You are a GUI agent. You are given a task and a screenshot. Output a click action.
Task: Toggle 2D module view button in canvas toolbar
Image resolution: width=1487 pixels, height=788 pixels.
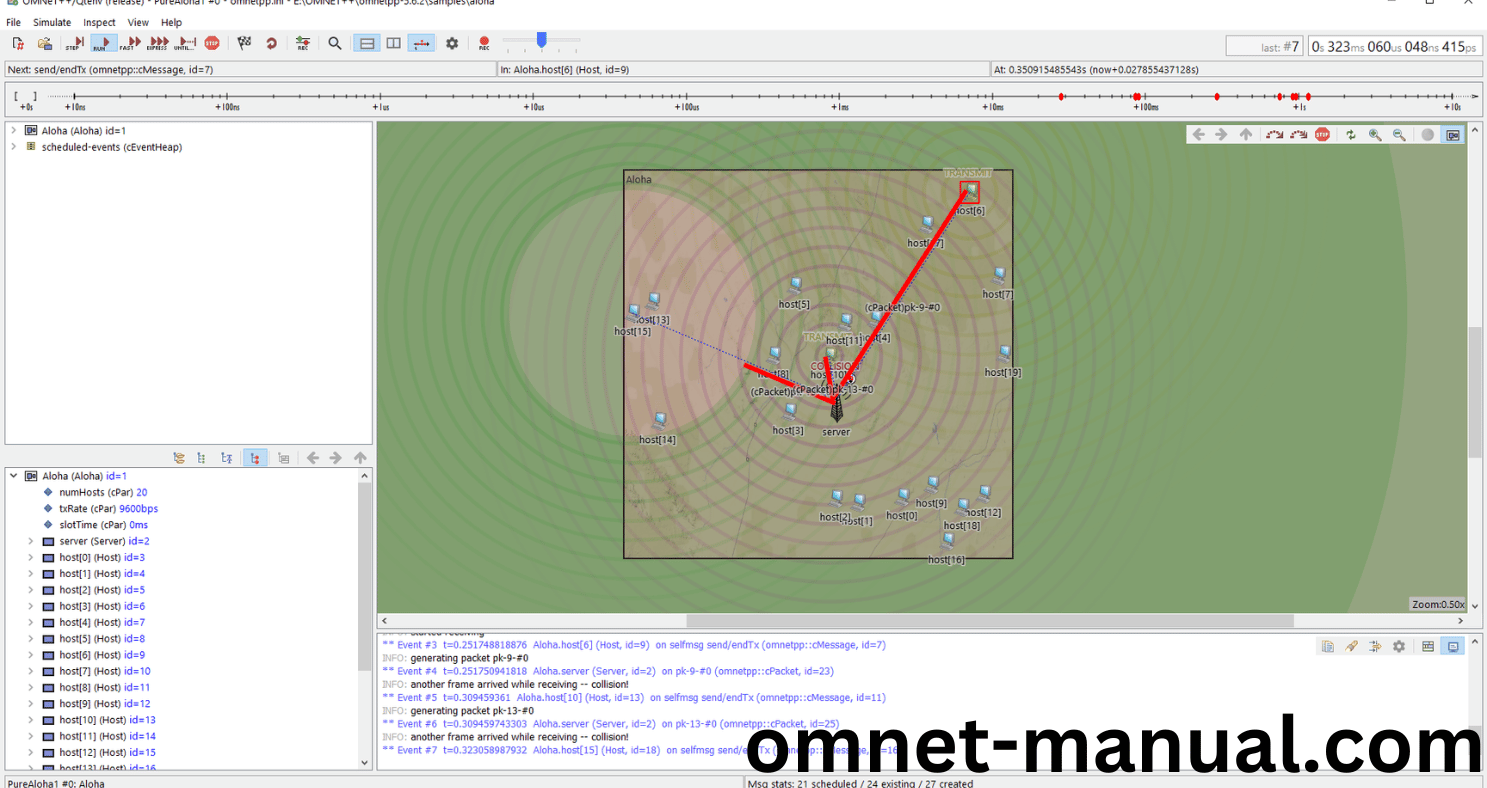(1452, 134)
